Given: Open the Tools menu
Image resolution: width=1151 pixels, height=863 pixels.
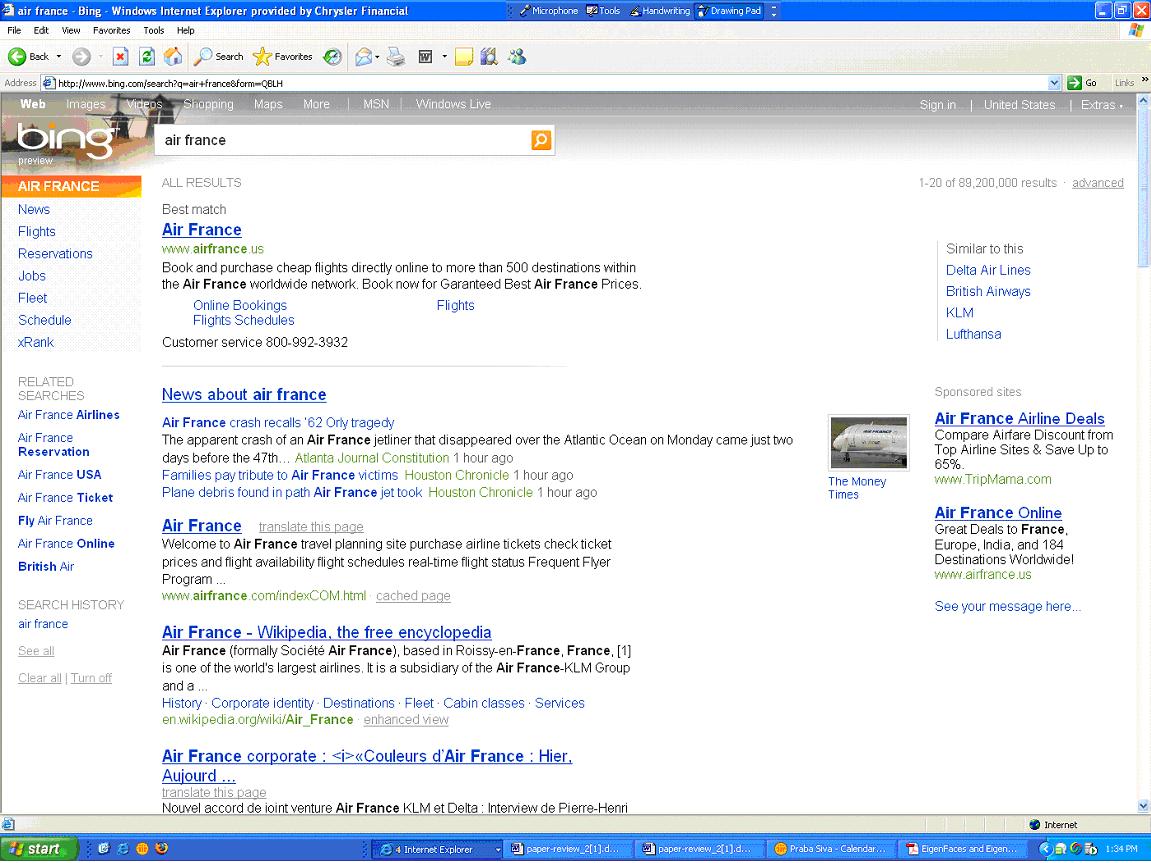Looking at the screenshot, I should (153, 31).
